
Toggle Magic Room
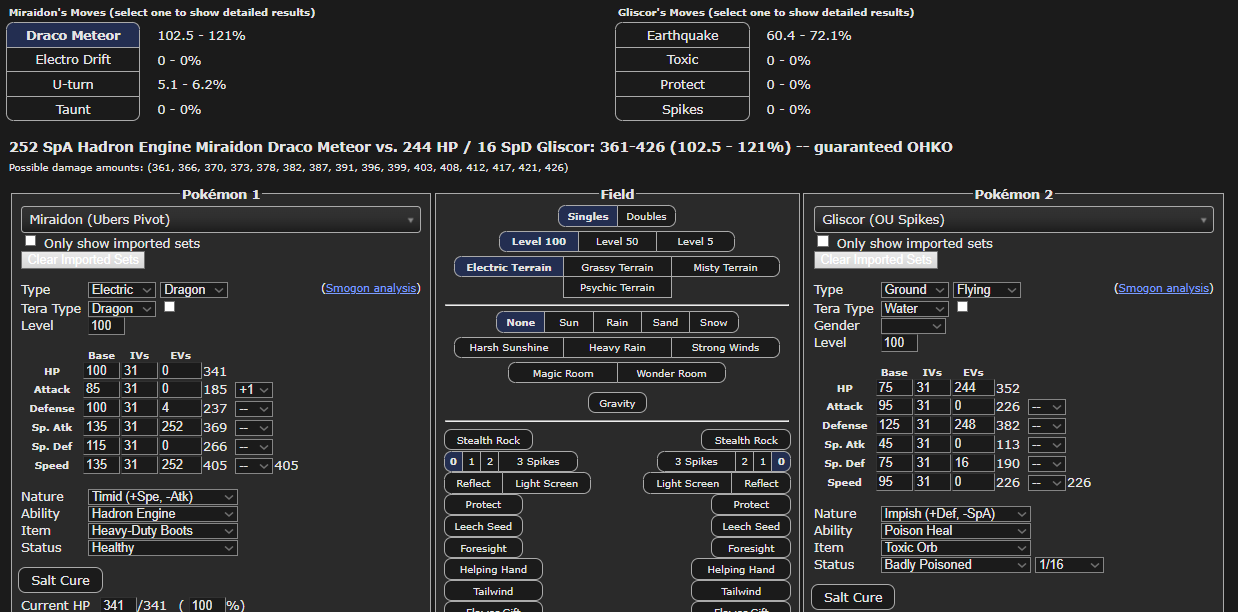click(x=563, y=374)
